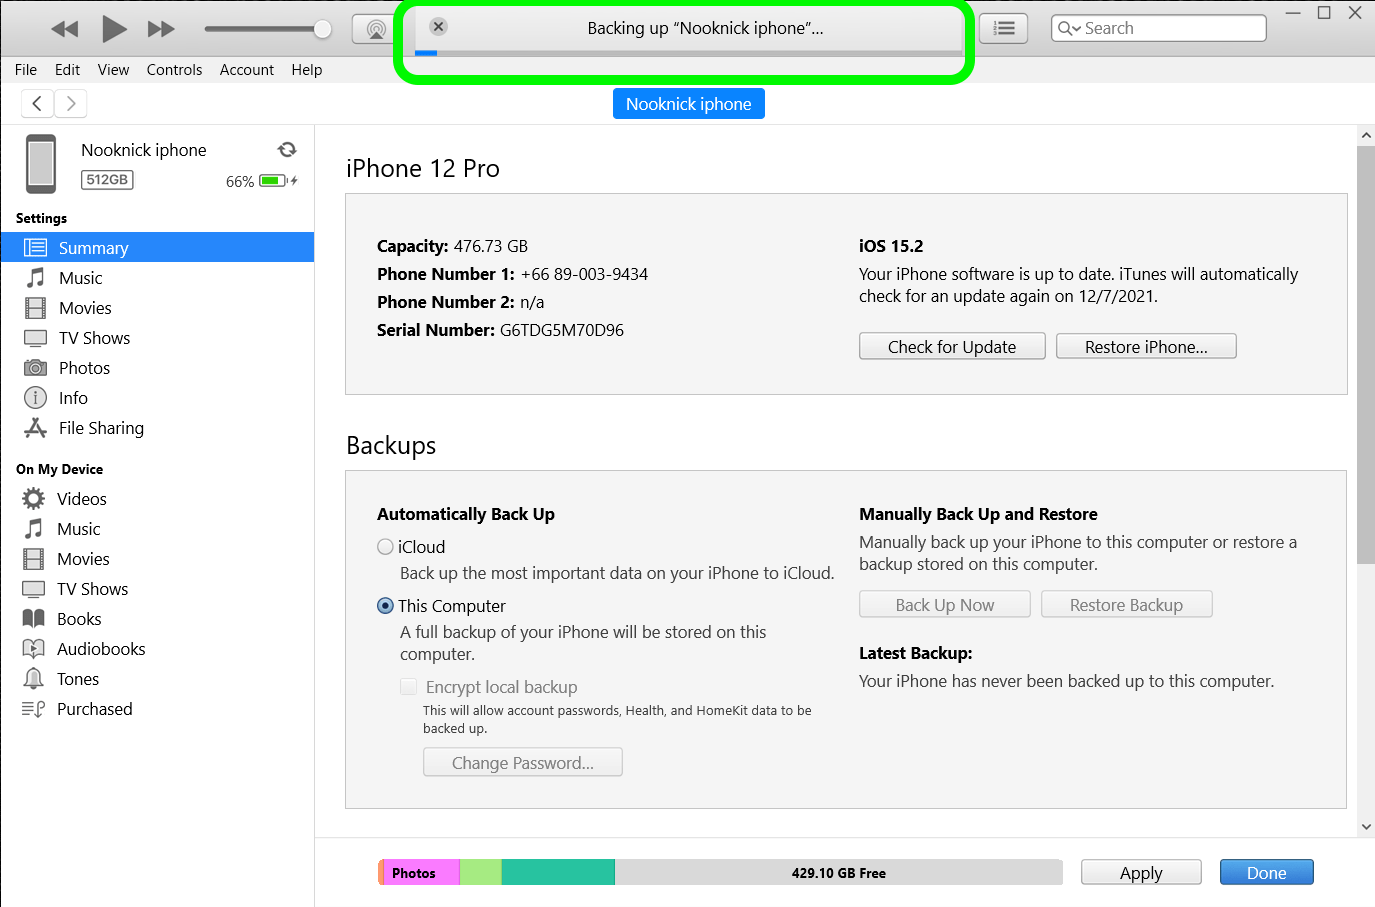Click the Check for Update button
1375x907 pixels.
coord(951,347)
